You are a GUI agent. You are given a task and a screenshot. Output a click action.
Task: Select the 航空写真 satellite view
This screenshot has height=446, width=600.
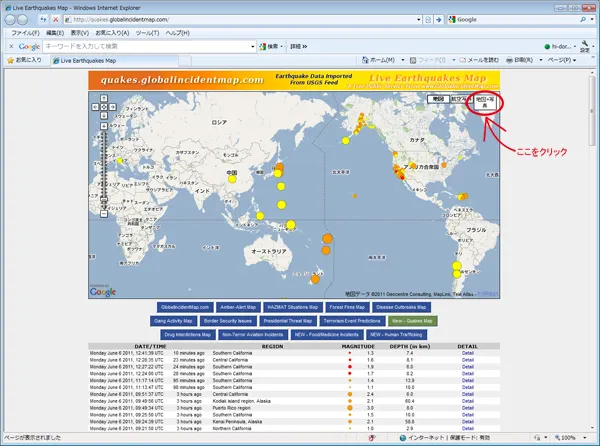point(459,100)
